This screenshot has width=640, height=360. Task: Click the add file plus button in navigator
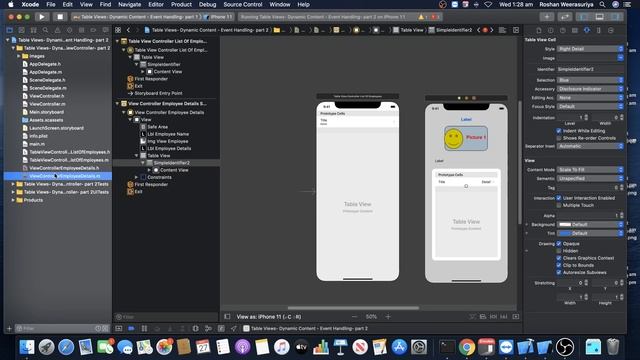tap(9, 329)
